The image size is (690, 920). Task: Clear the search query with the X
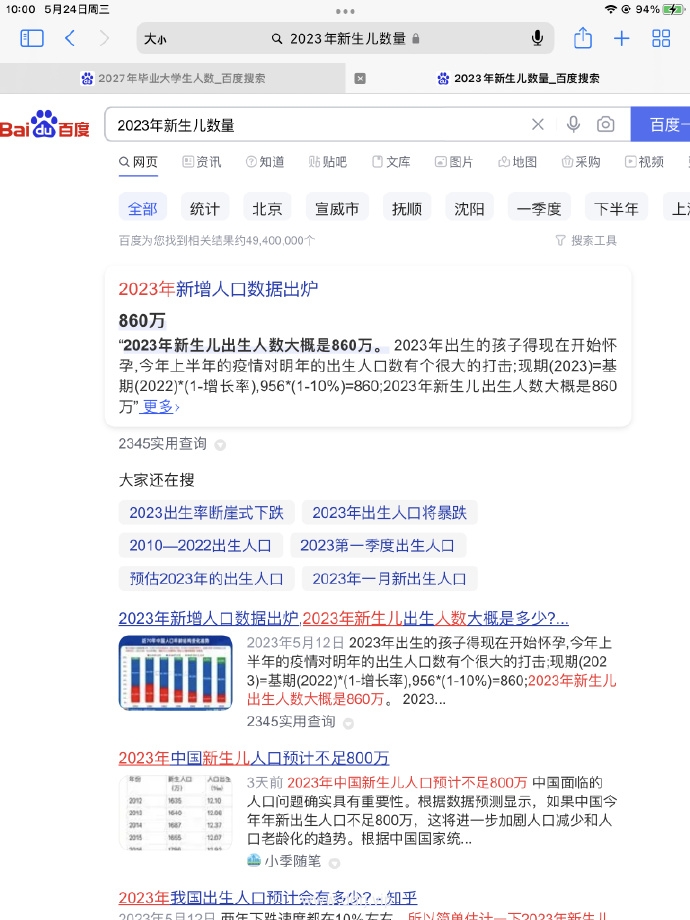(537, 124)
